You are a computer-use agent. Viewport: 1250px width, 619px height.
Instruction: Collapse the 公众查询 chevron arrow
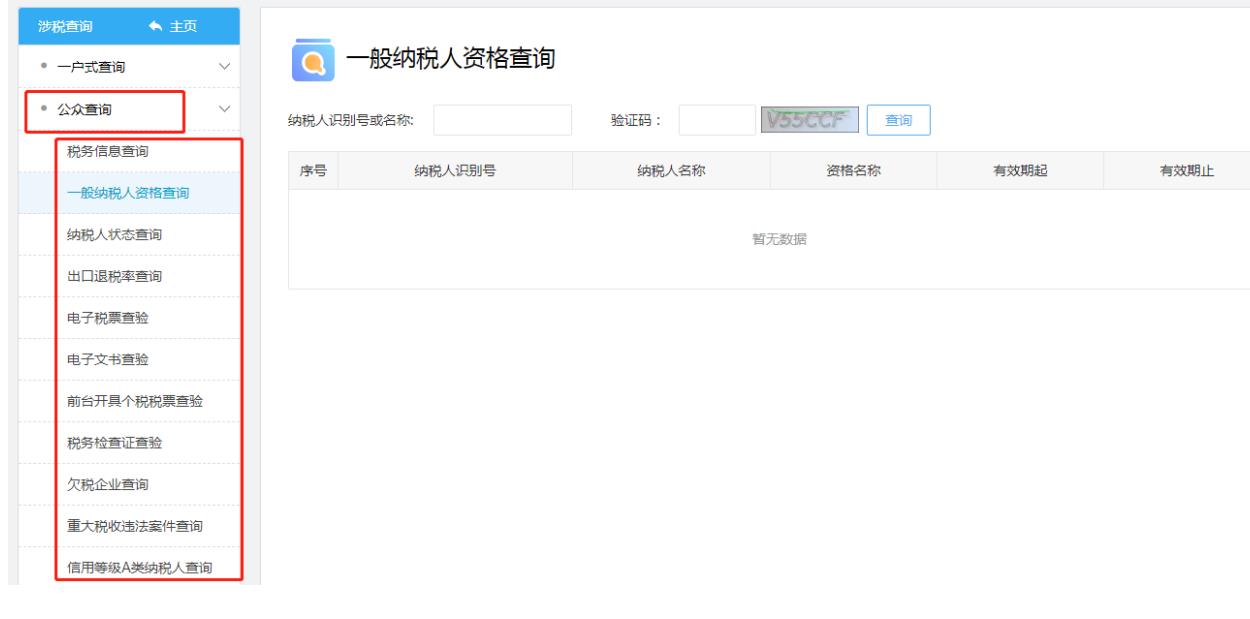(223, 108)
